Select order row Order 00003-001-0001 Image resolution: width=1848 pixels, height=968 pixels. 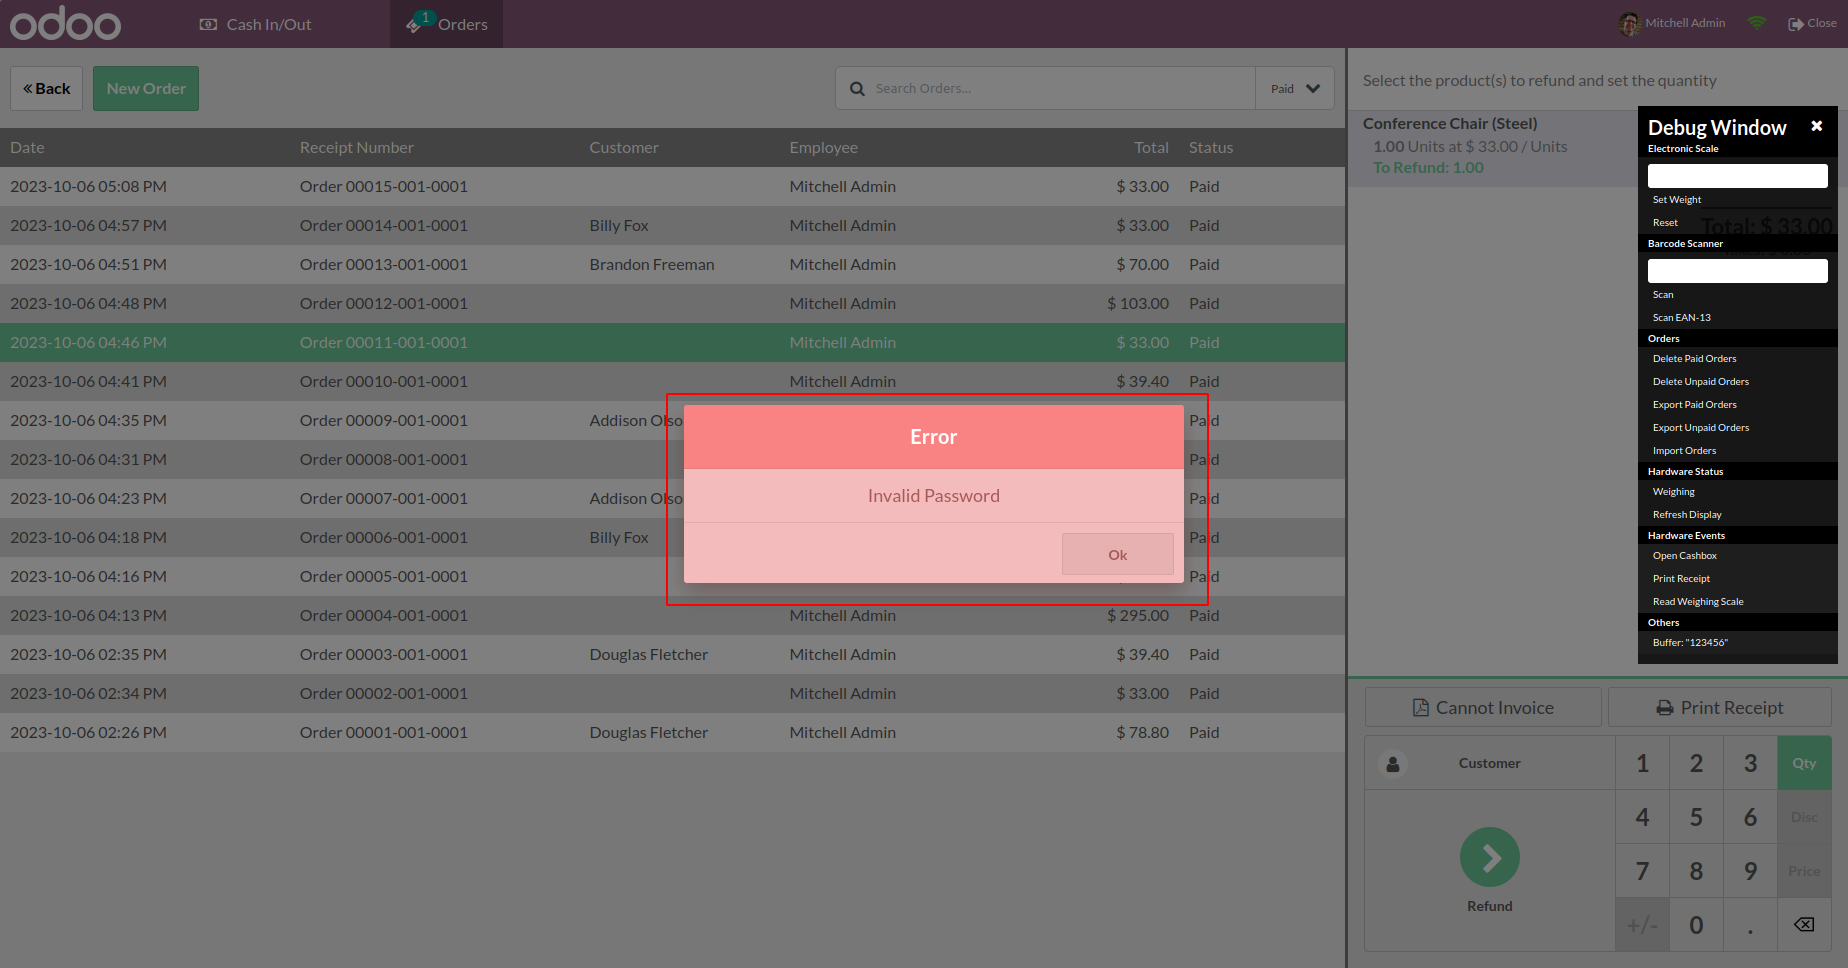pyautogui.click(x=672, y=654)
